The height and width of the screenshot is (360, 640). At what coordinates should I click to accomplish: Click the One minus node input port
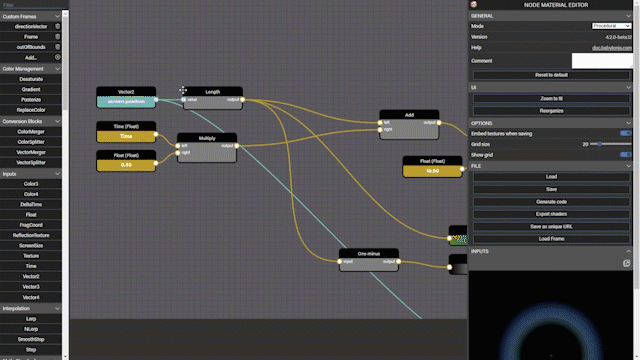point(340,262)
